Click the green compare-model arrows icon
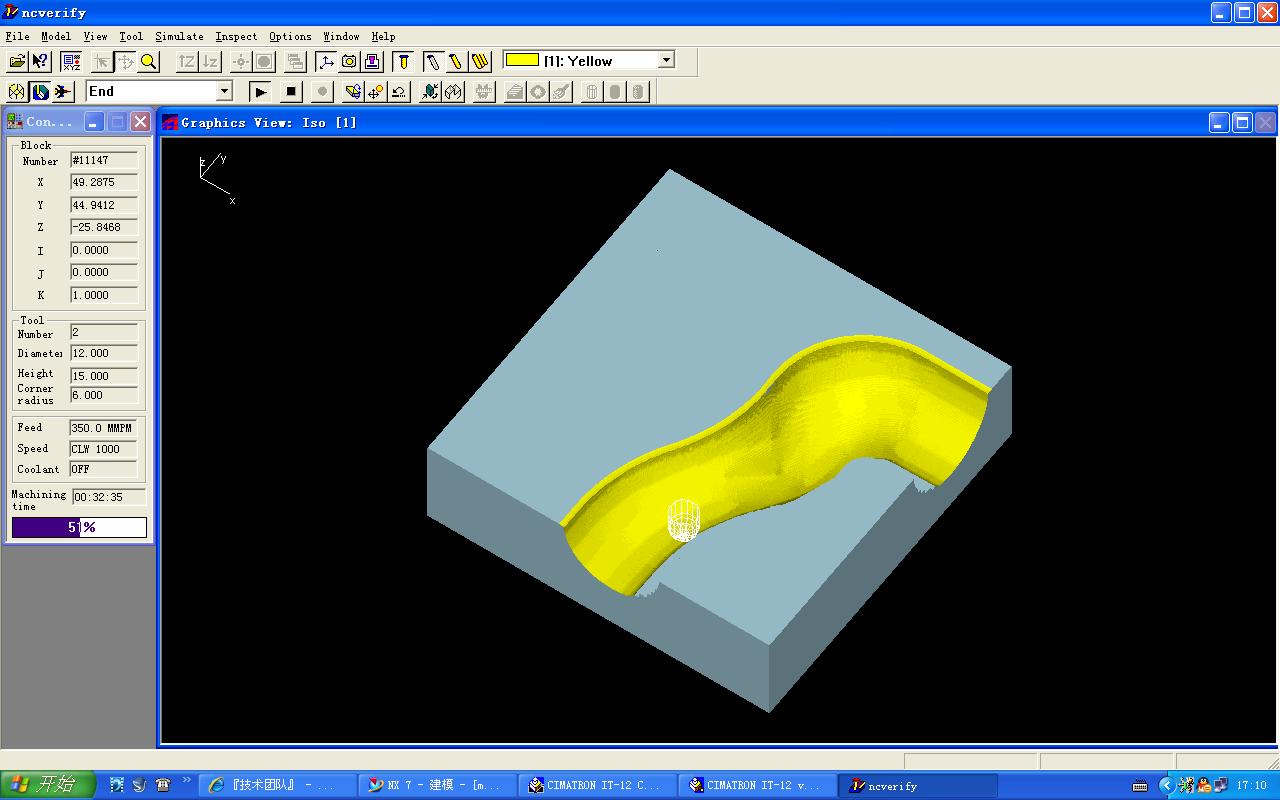 (x=430, y=91)
